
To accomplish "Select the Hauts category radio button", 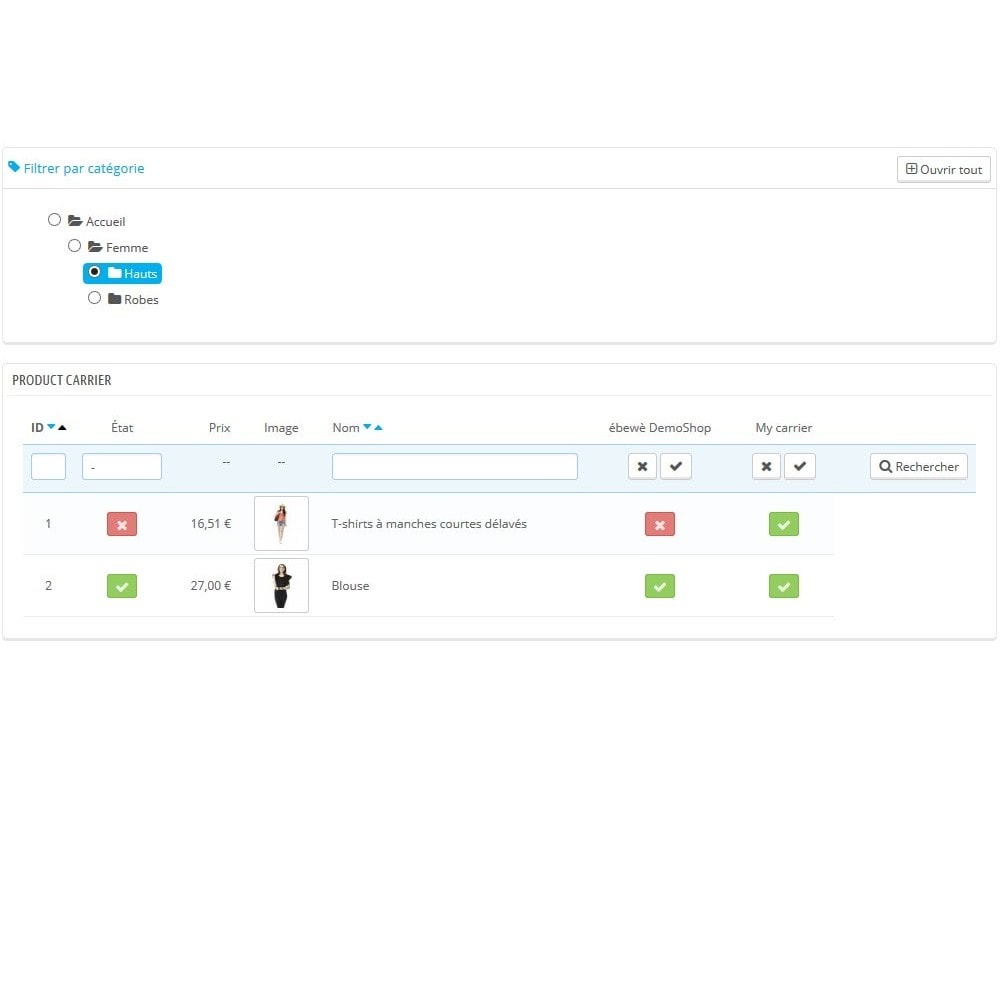I will (94, 272).
